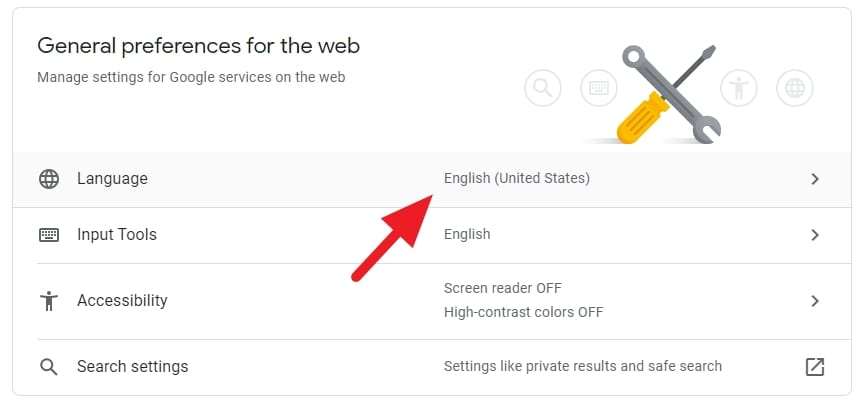This screenshot has width=858, height=402.
Task: Open the Search settings label
Action: (x=132, y=366)
